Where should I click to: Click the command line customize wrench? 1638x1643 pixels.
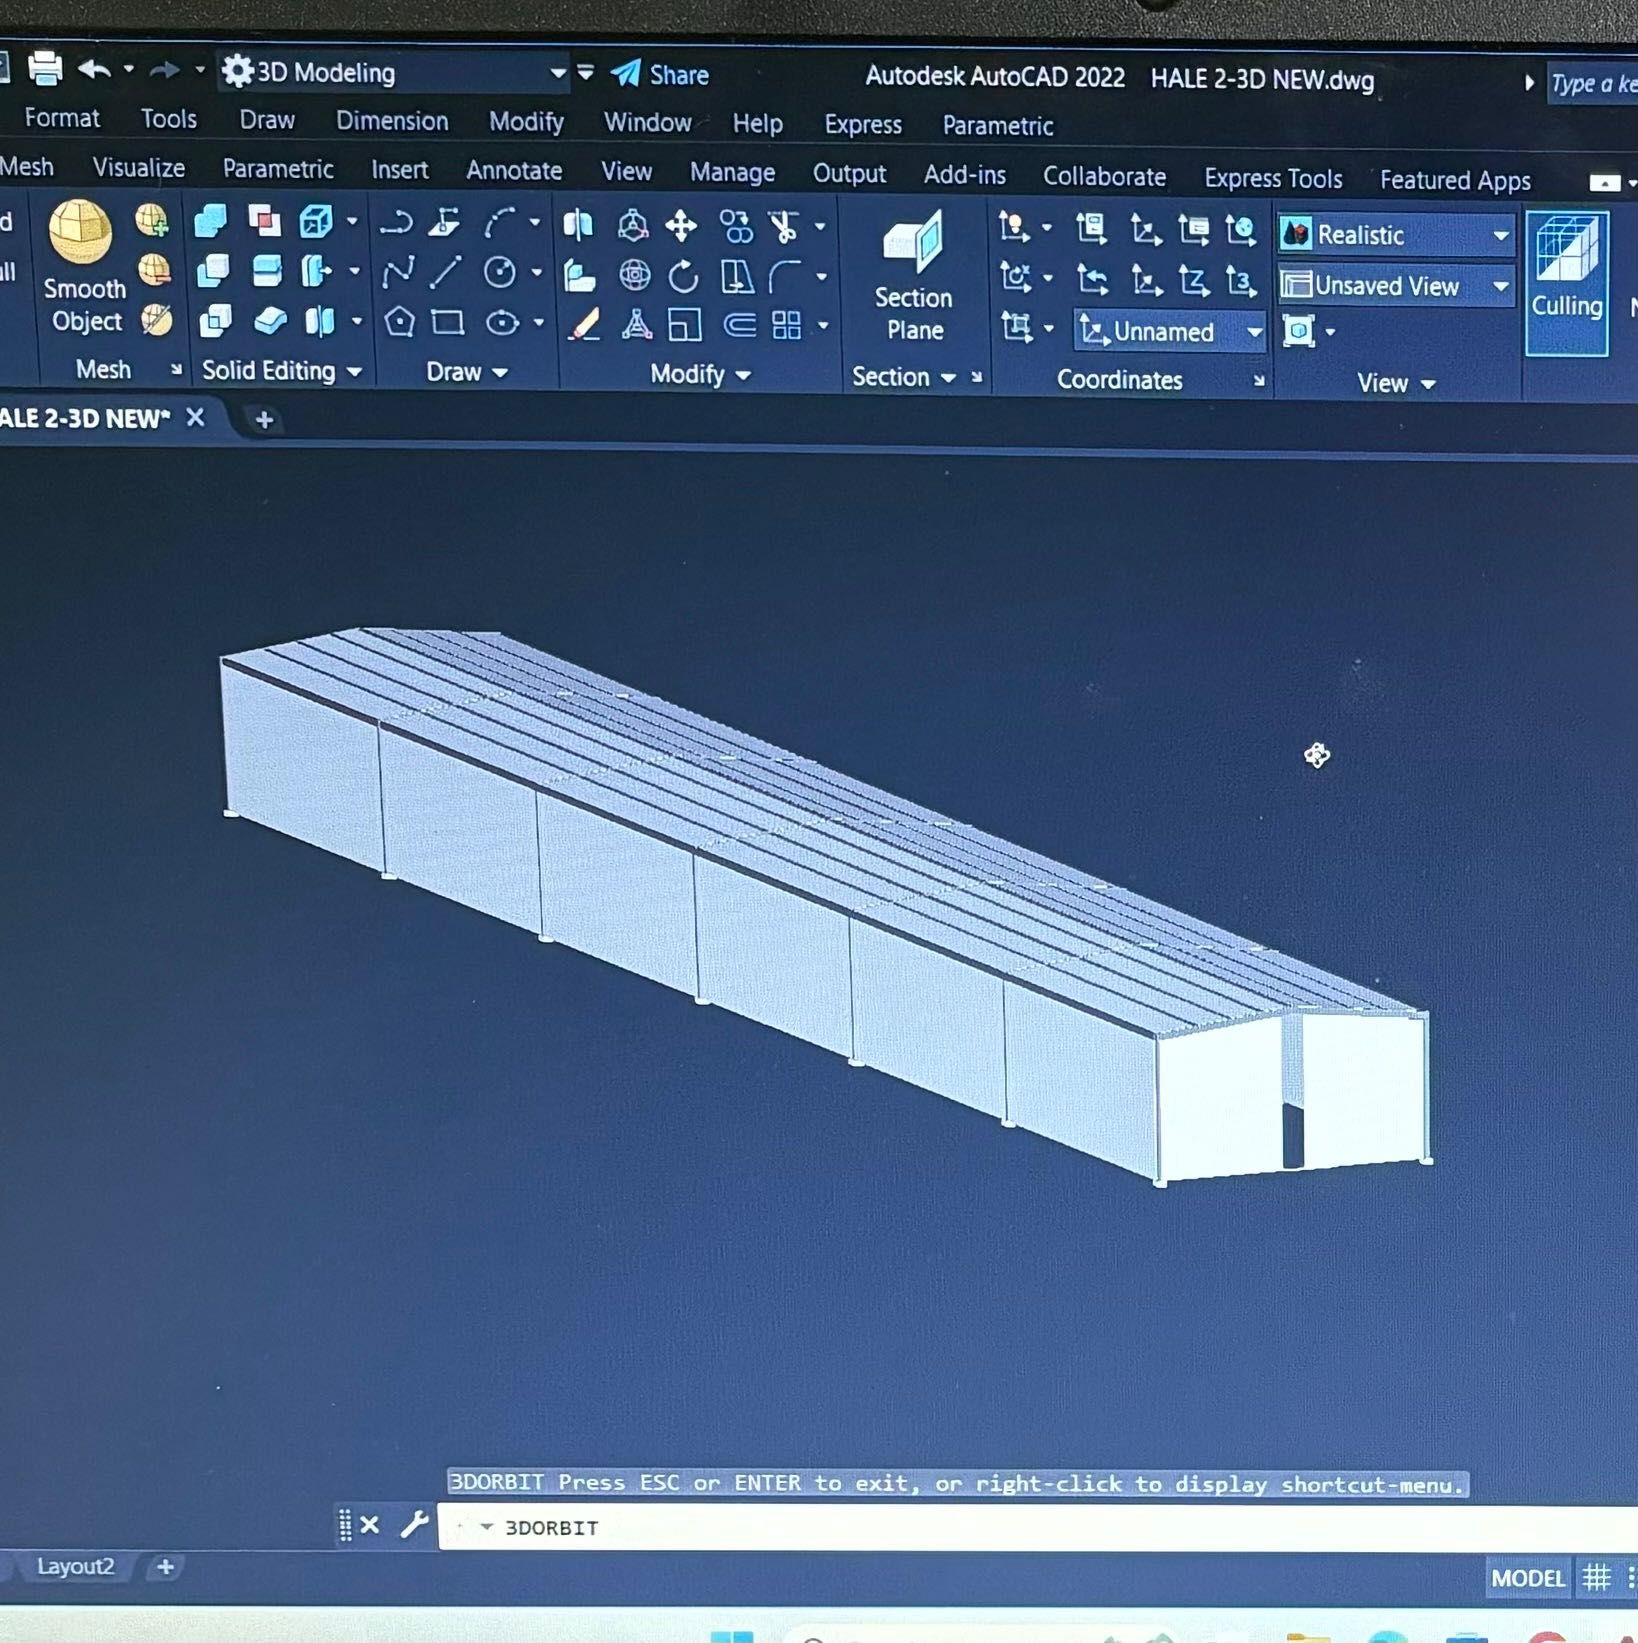tap(414, 1524)
